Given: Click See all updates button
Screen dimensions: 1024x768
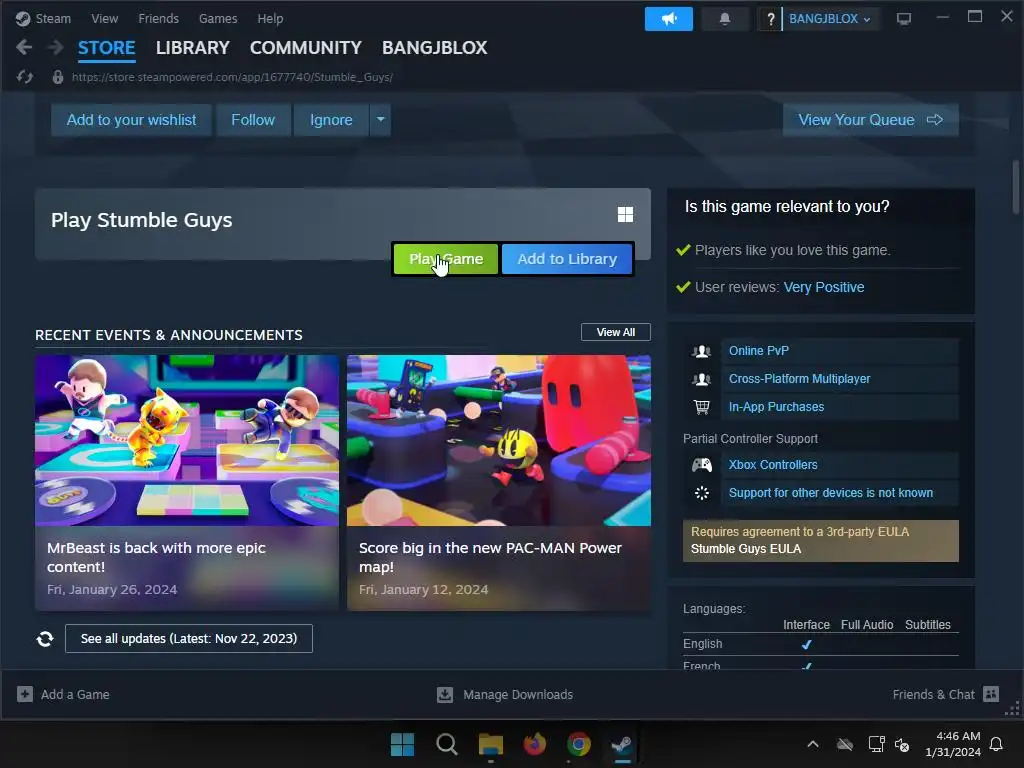Looking at the screenshot, I should [x=189, y=639].
